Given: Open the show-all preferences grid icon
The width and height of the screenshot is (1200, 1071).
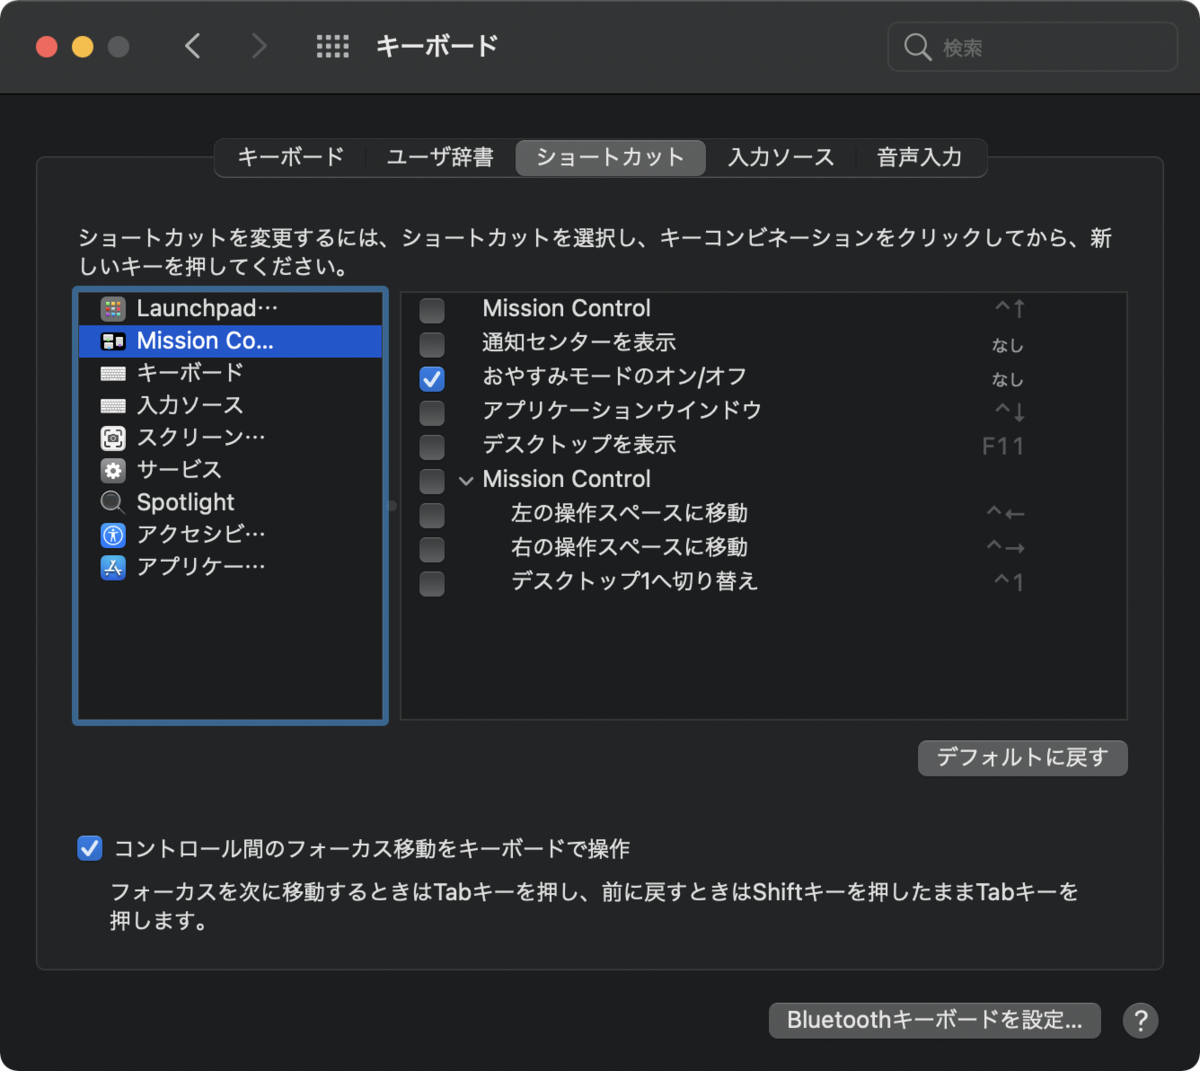Looking at the screenshot, I should pyautogui.click(x=332, y=45).
